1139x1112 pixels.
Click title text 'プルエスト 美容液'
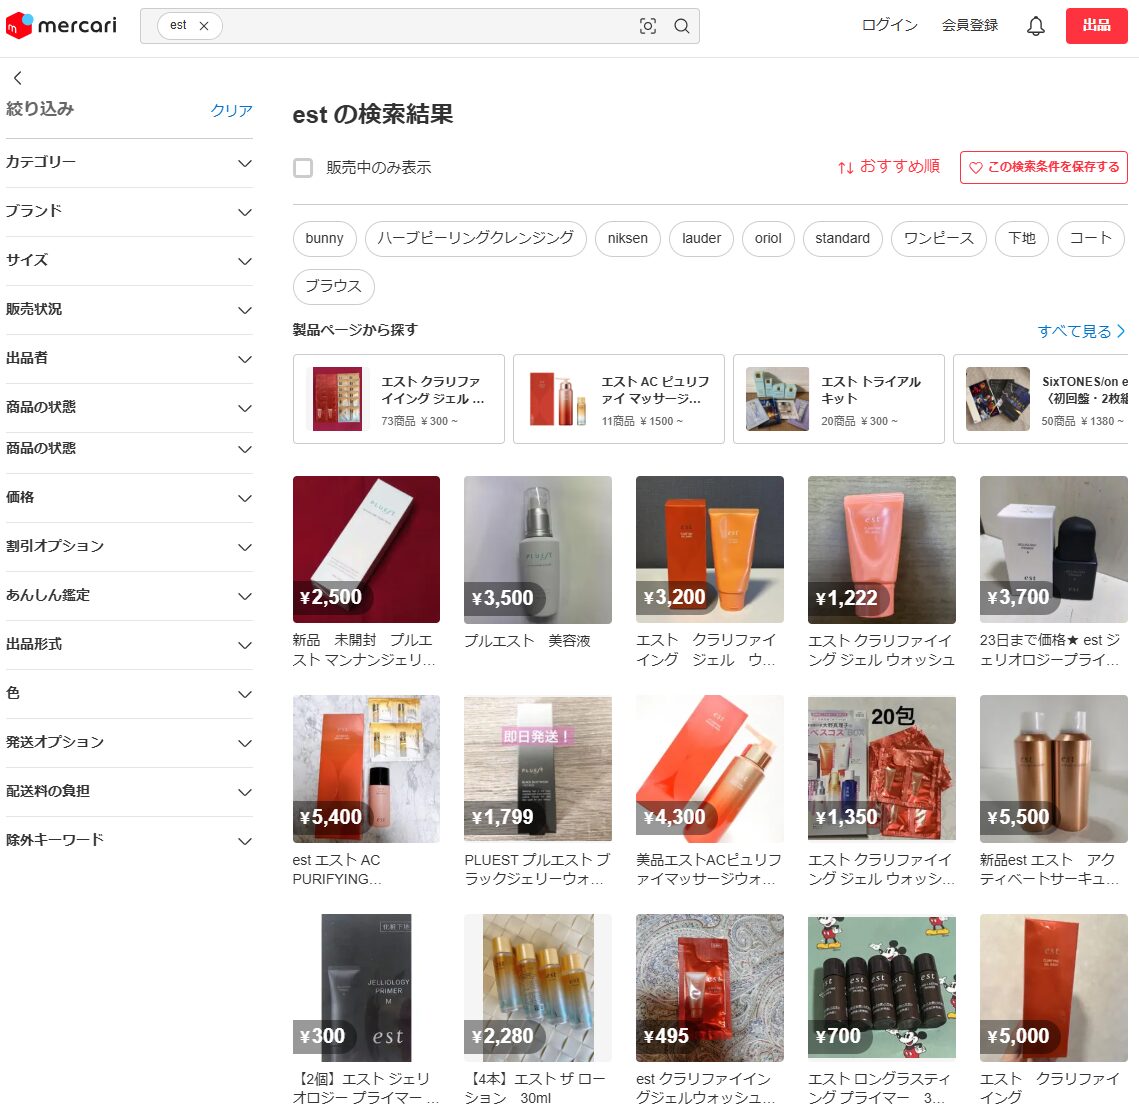[x=527, y=641]
